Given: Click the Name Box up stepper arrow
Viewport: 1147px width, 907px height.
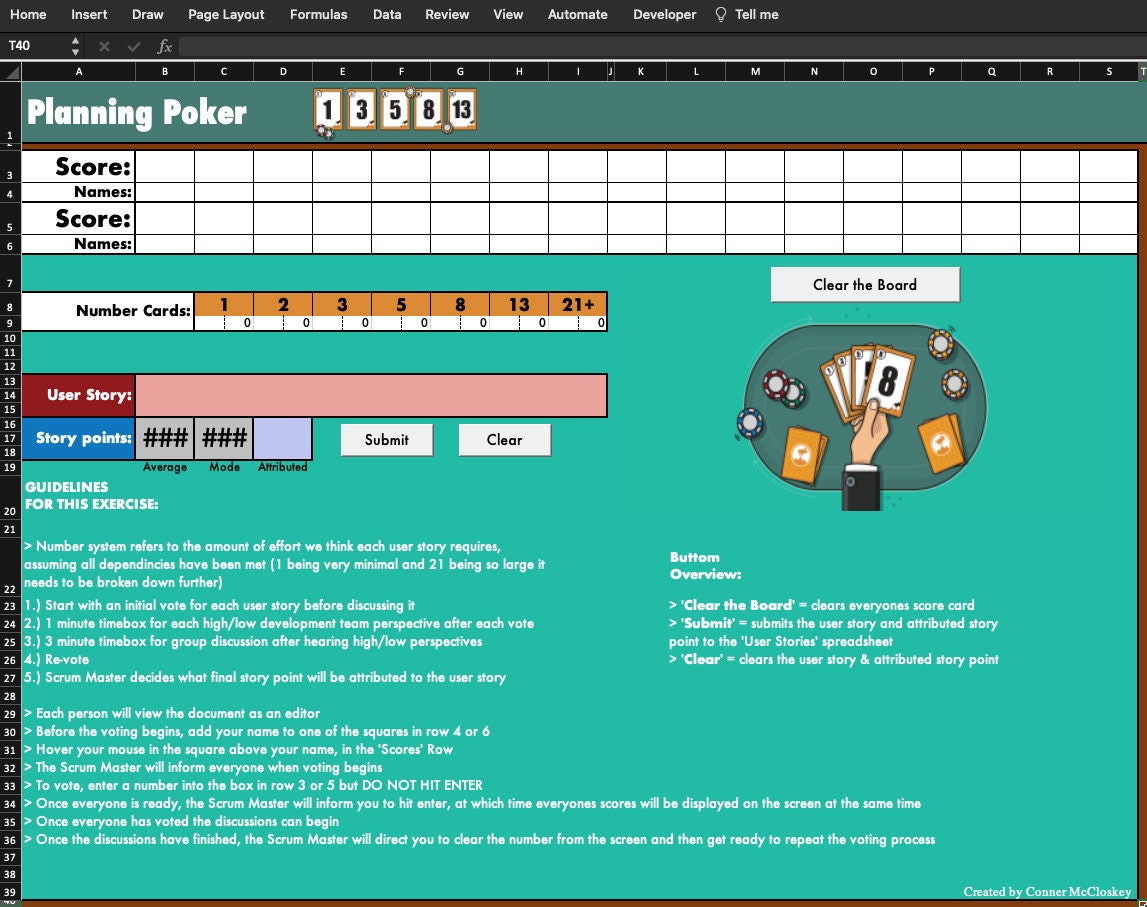Looking at the screenshot, I should [74, 40].
